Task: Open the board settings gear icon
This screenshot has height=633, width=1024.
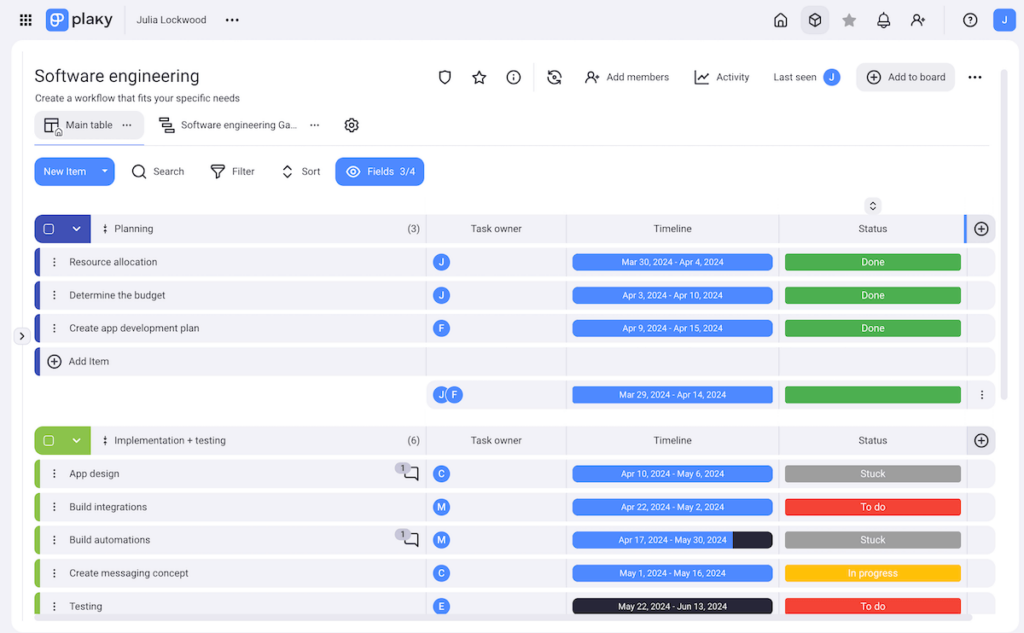Action: [x=351, y=125]
